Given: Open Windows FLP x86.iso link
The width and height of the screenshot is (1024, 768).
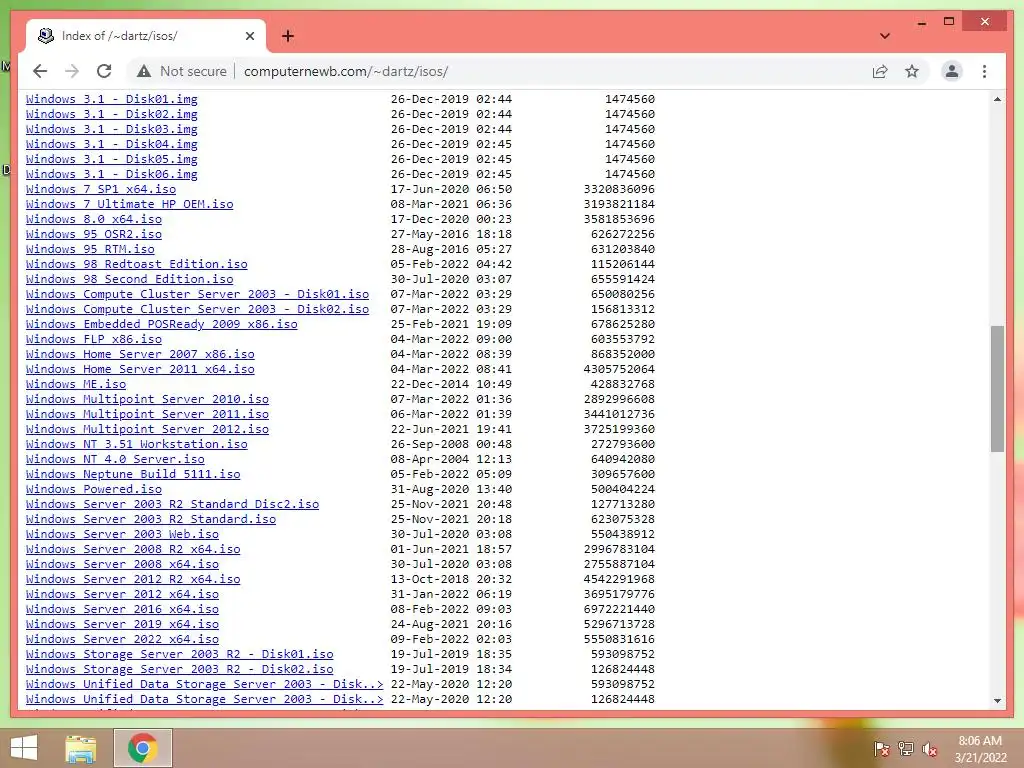Looking at the screenshot, I should [x=93, y=340].
